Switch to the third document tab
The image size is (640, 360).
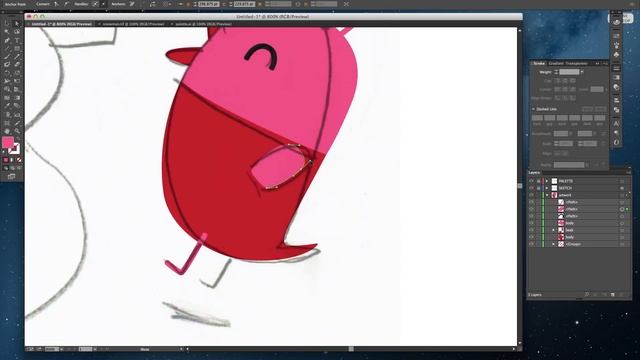click(x=203, y=24)
